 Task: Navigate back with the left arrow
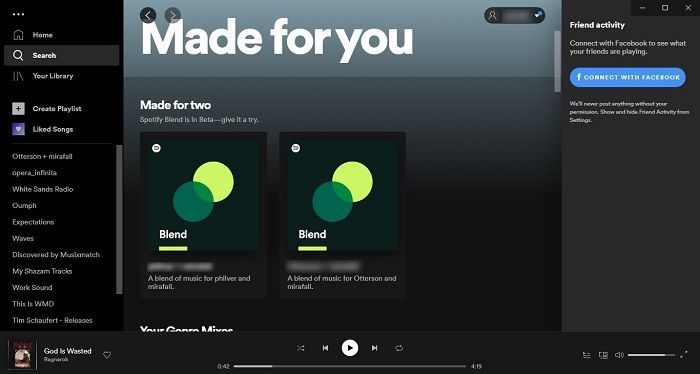point(148,15)
